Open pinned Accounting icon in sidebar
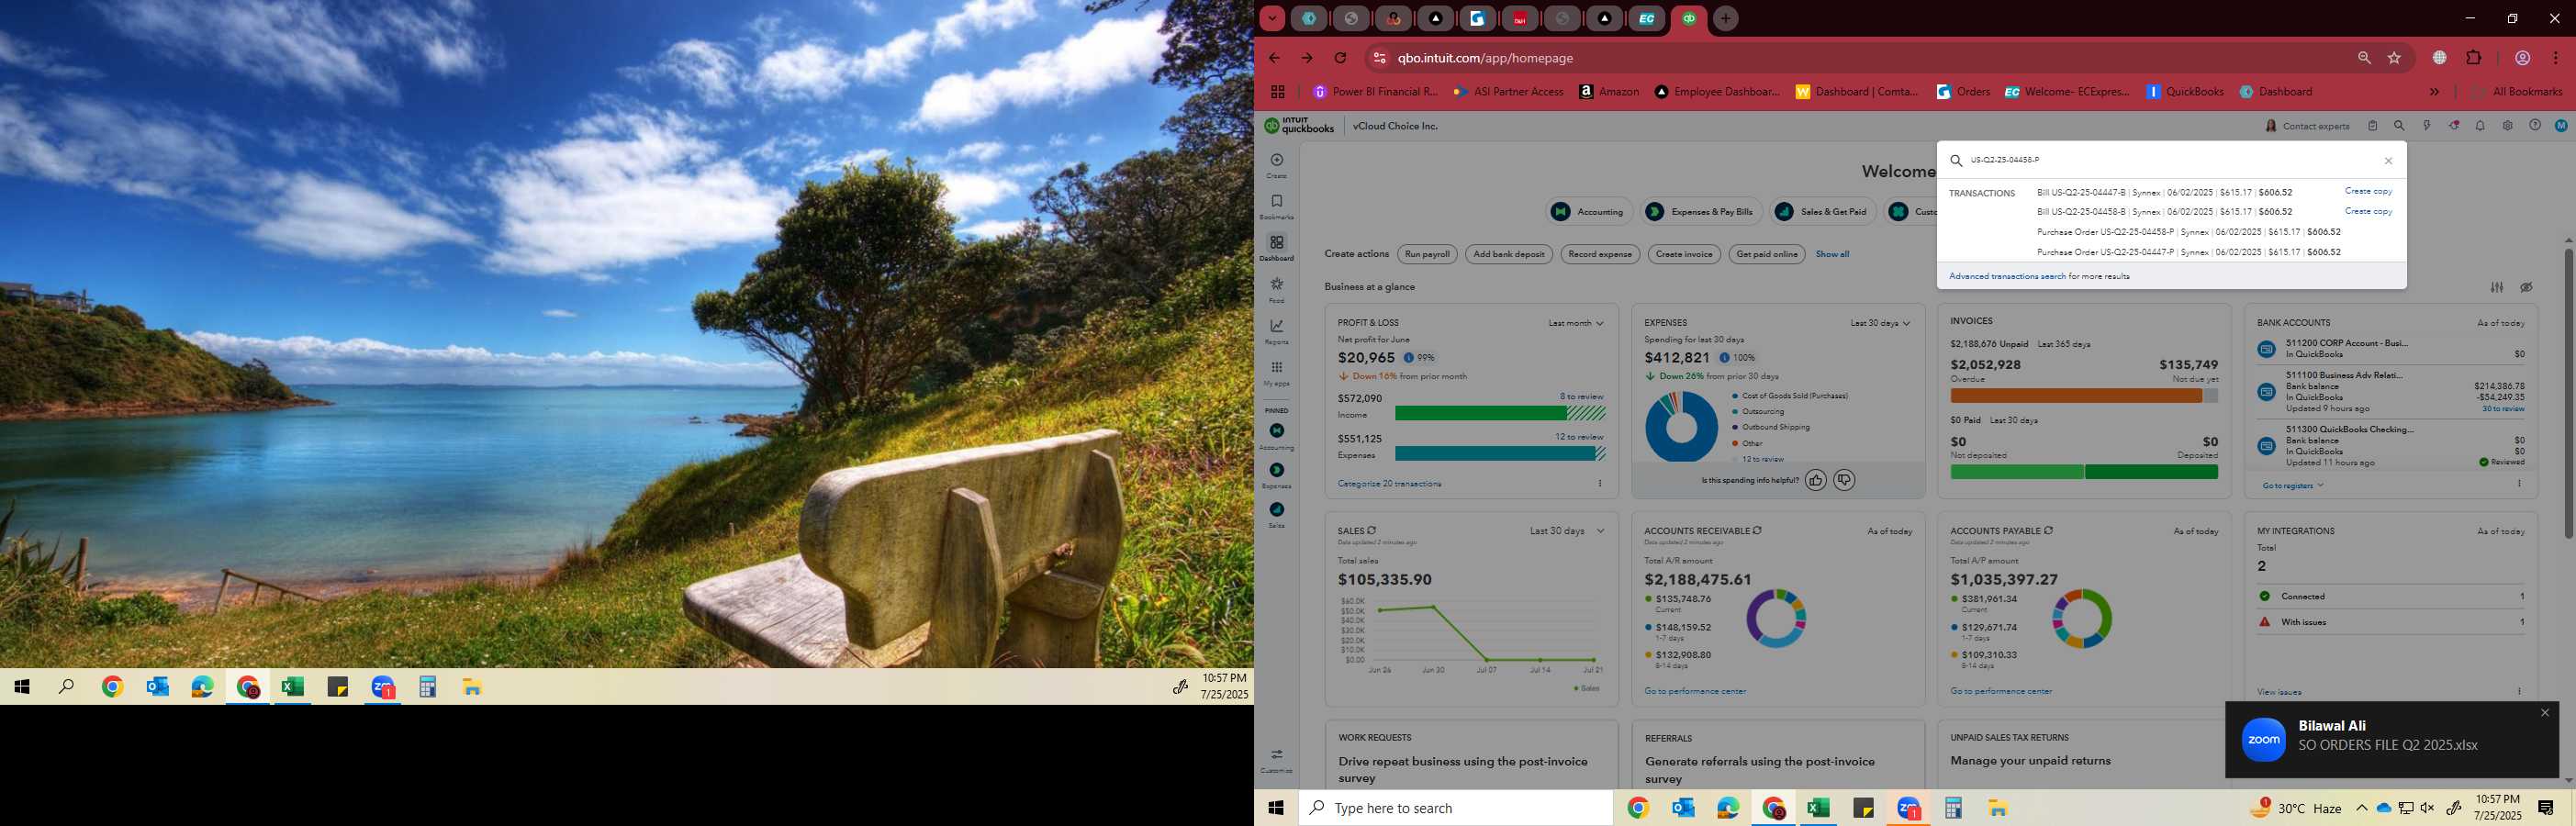 pyautogui.click(x=1276, y=430)
